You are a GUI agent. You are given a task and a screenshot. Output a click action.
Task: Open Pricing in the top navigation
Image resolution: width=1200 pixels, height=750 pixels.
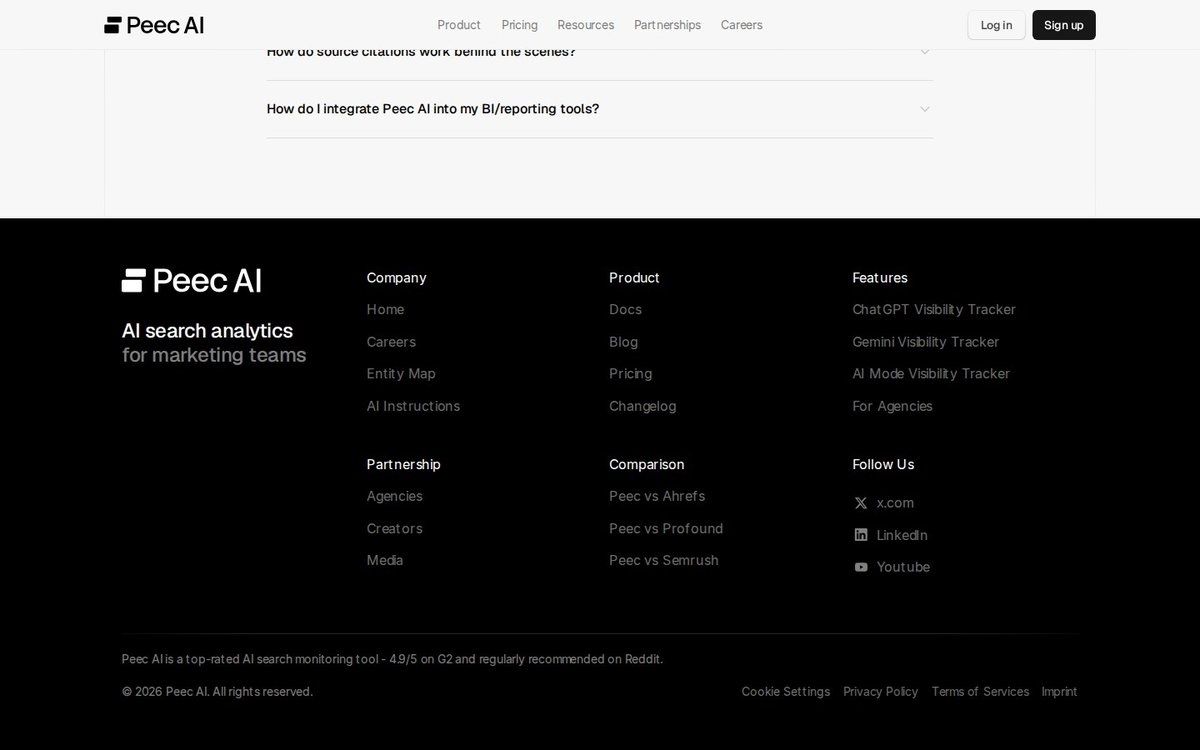coord(520,25)
